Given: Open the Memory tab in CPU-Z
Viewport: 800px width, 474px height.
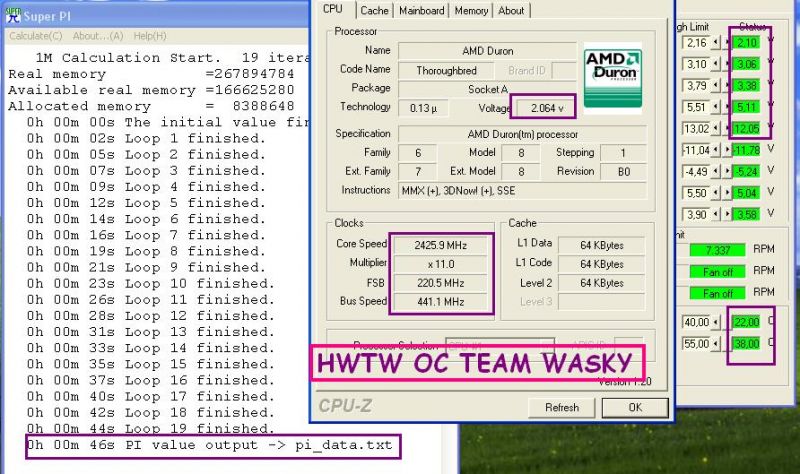Looking at the screenshot, I should coord(471,10).
